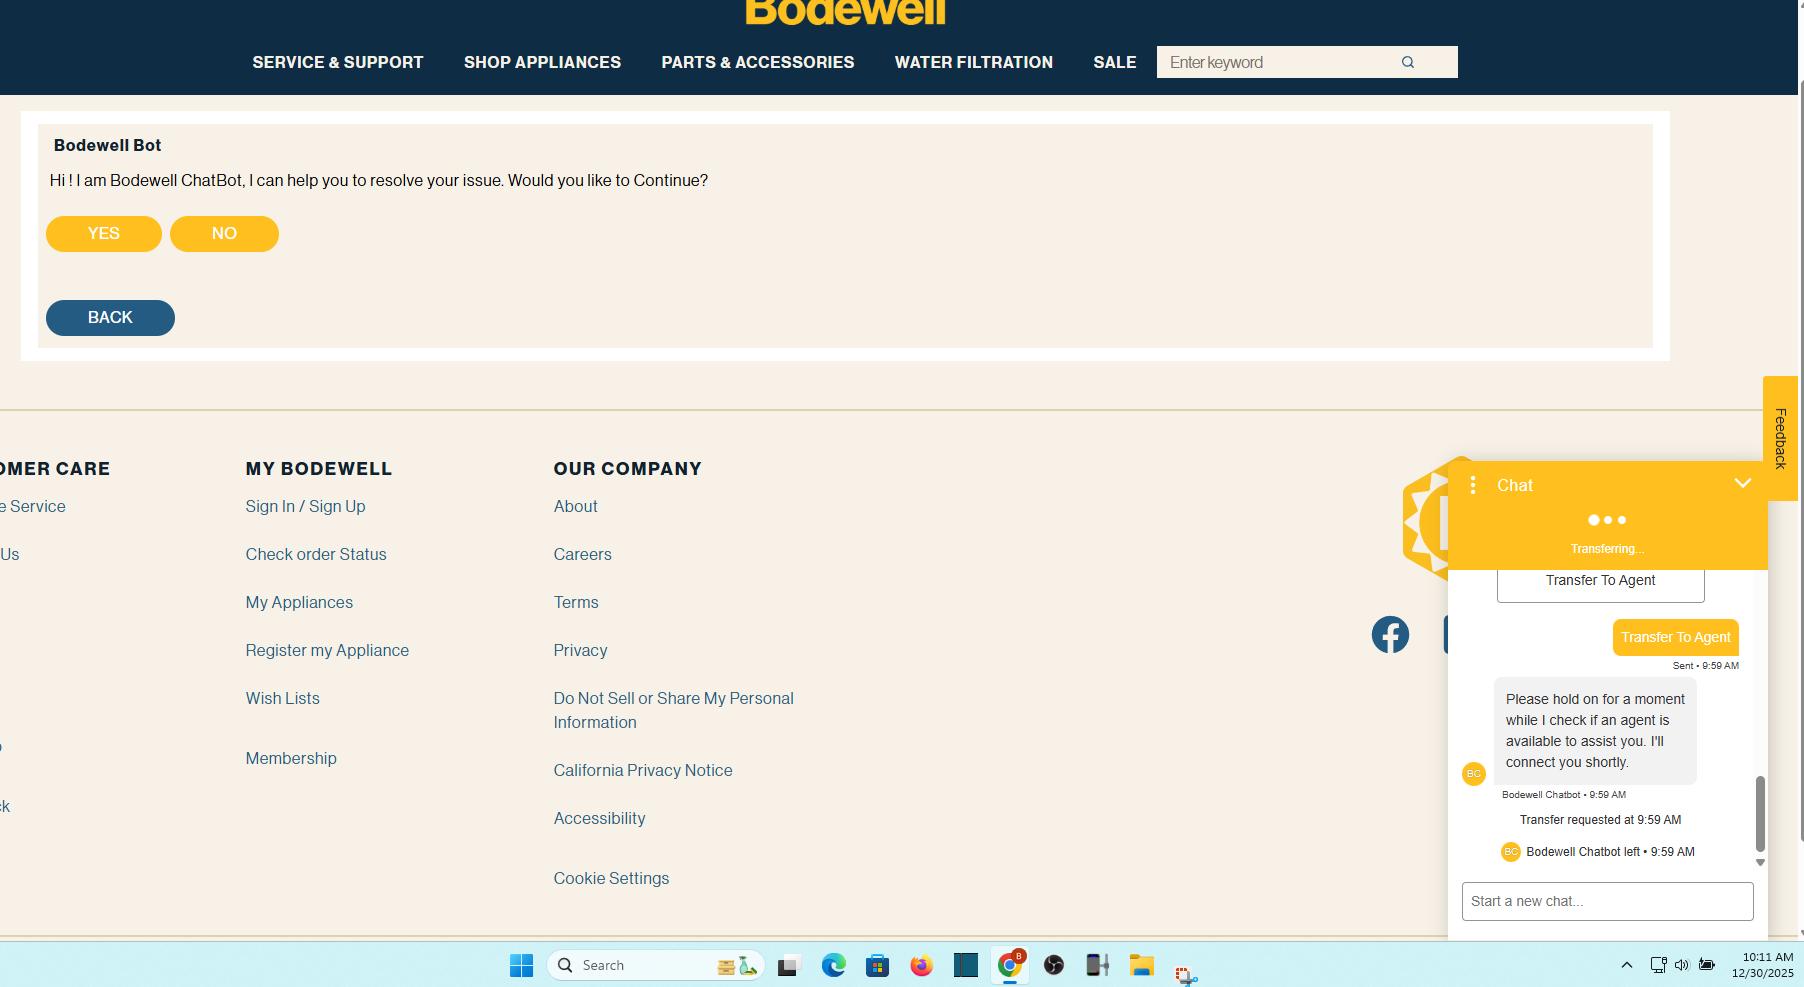1804x987 pixels.
Task: Click the search magnifier icon
Action: (1408, 62)
